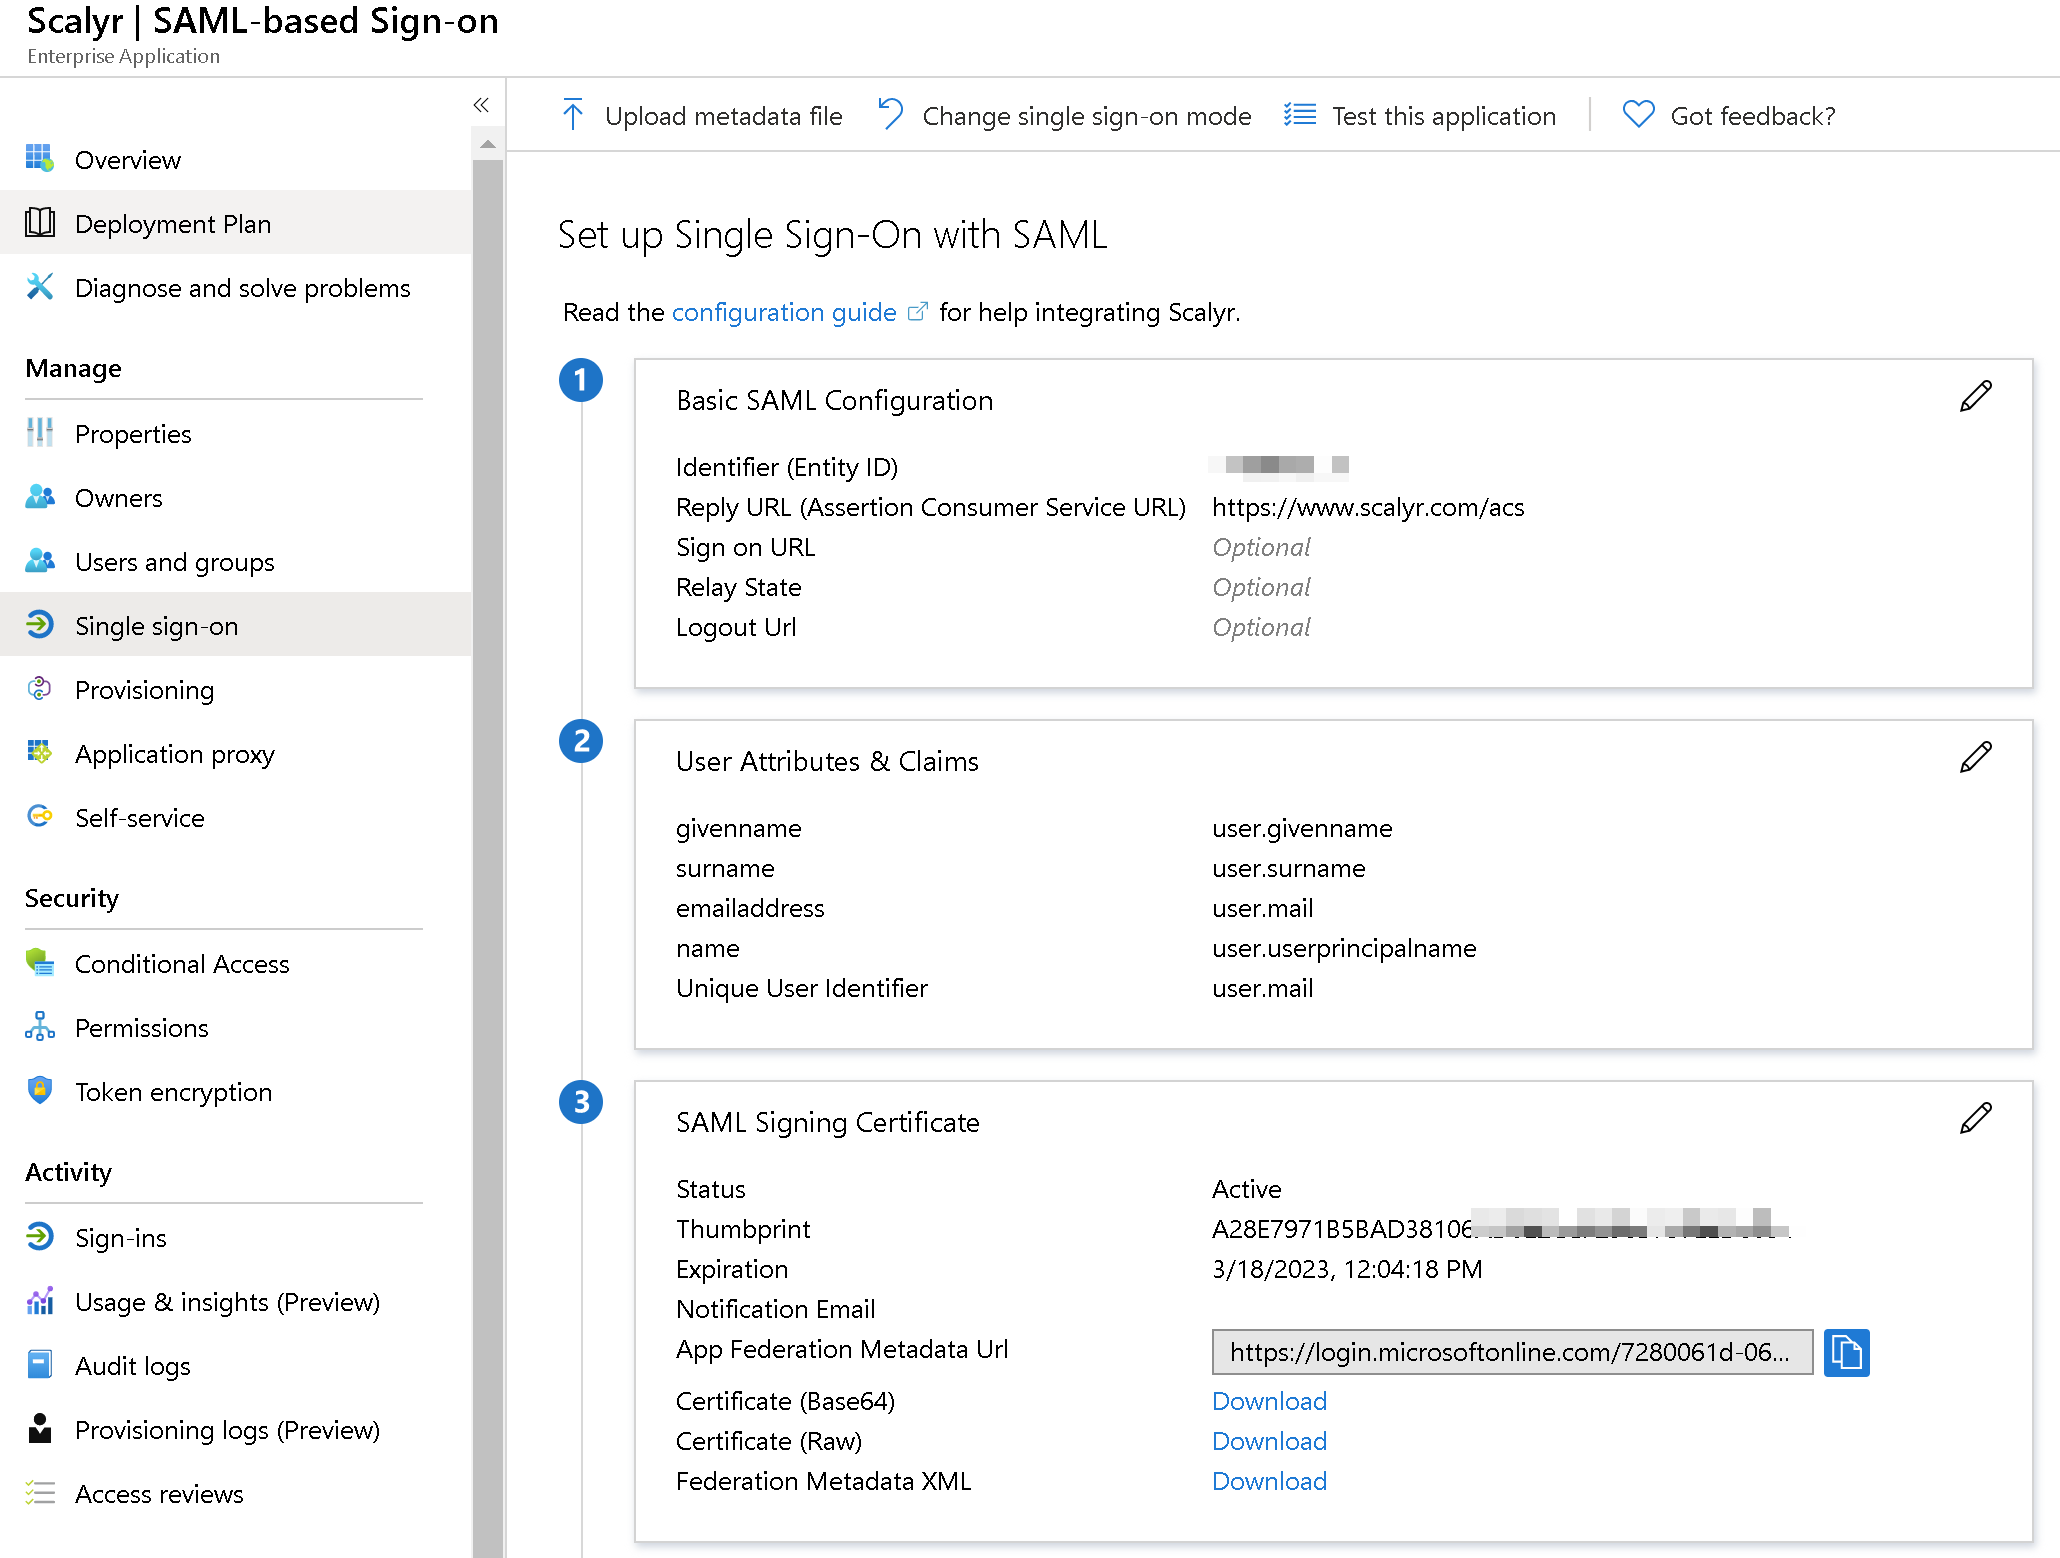Click the Provisioning cycle icon
Image resolution: width=2060 pixels, height=1558 pixels.
click(x=40, y=689)
